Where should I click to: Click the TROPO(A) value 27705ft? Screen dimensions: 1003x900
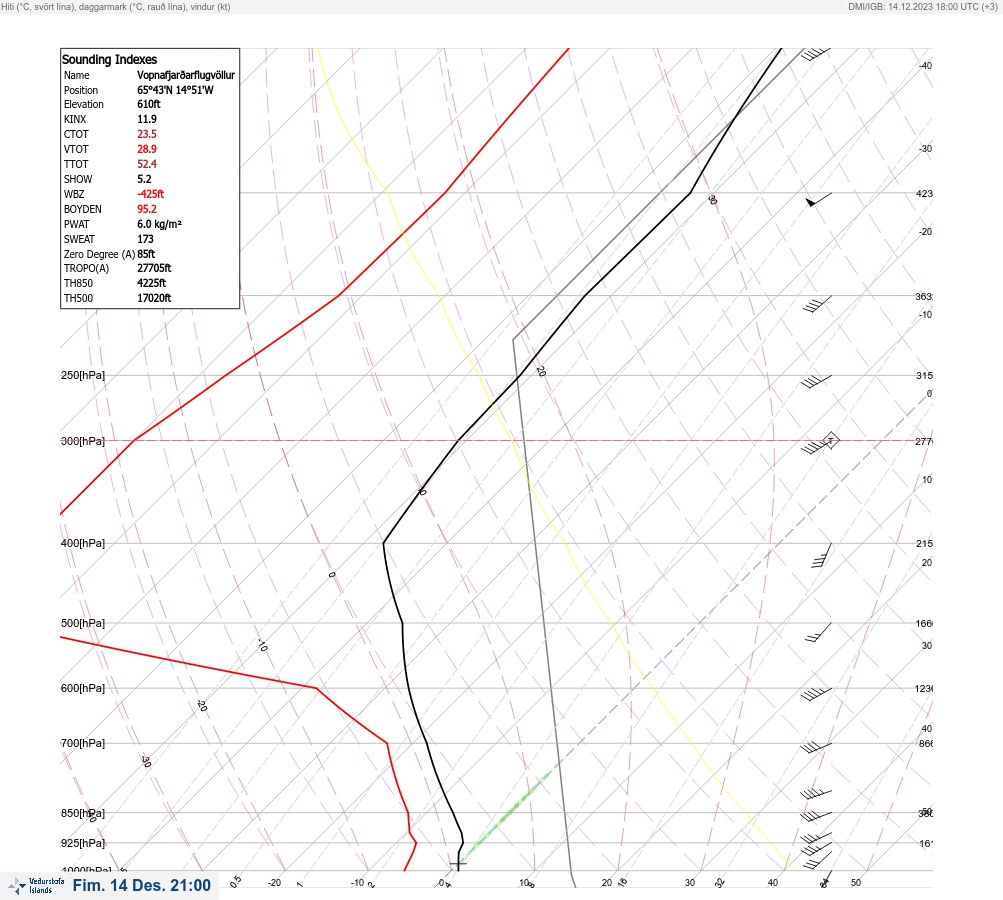click(154, 268)
